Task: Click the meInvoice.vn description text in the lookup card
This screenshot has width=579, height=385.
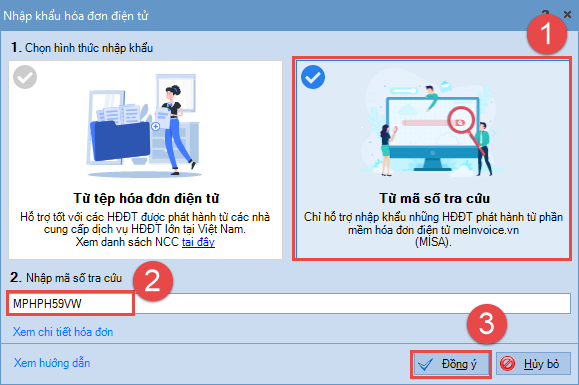Action: point(433,230)
